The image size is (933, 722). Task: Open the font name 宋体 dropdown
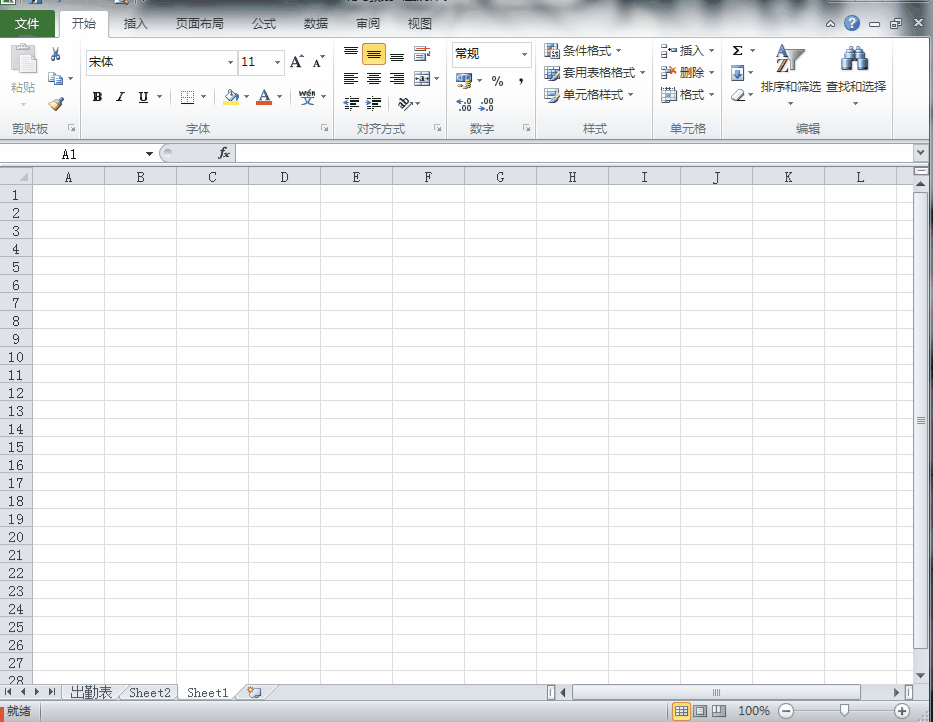point(230,62)
